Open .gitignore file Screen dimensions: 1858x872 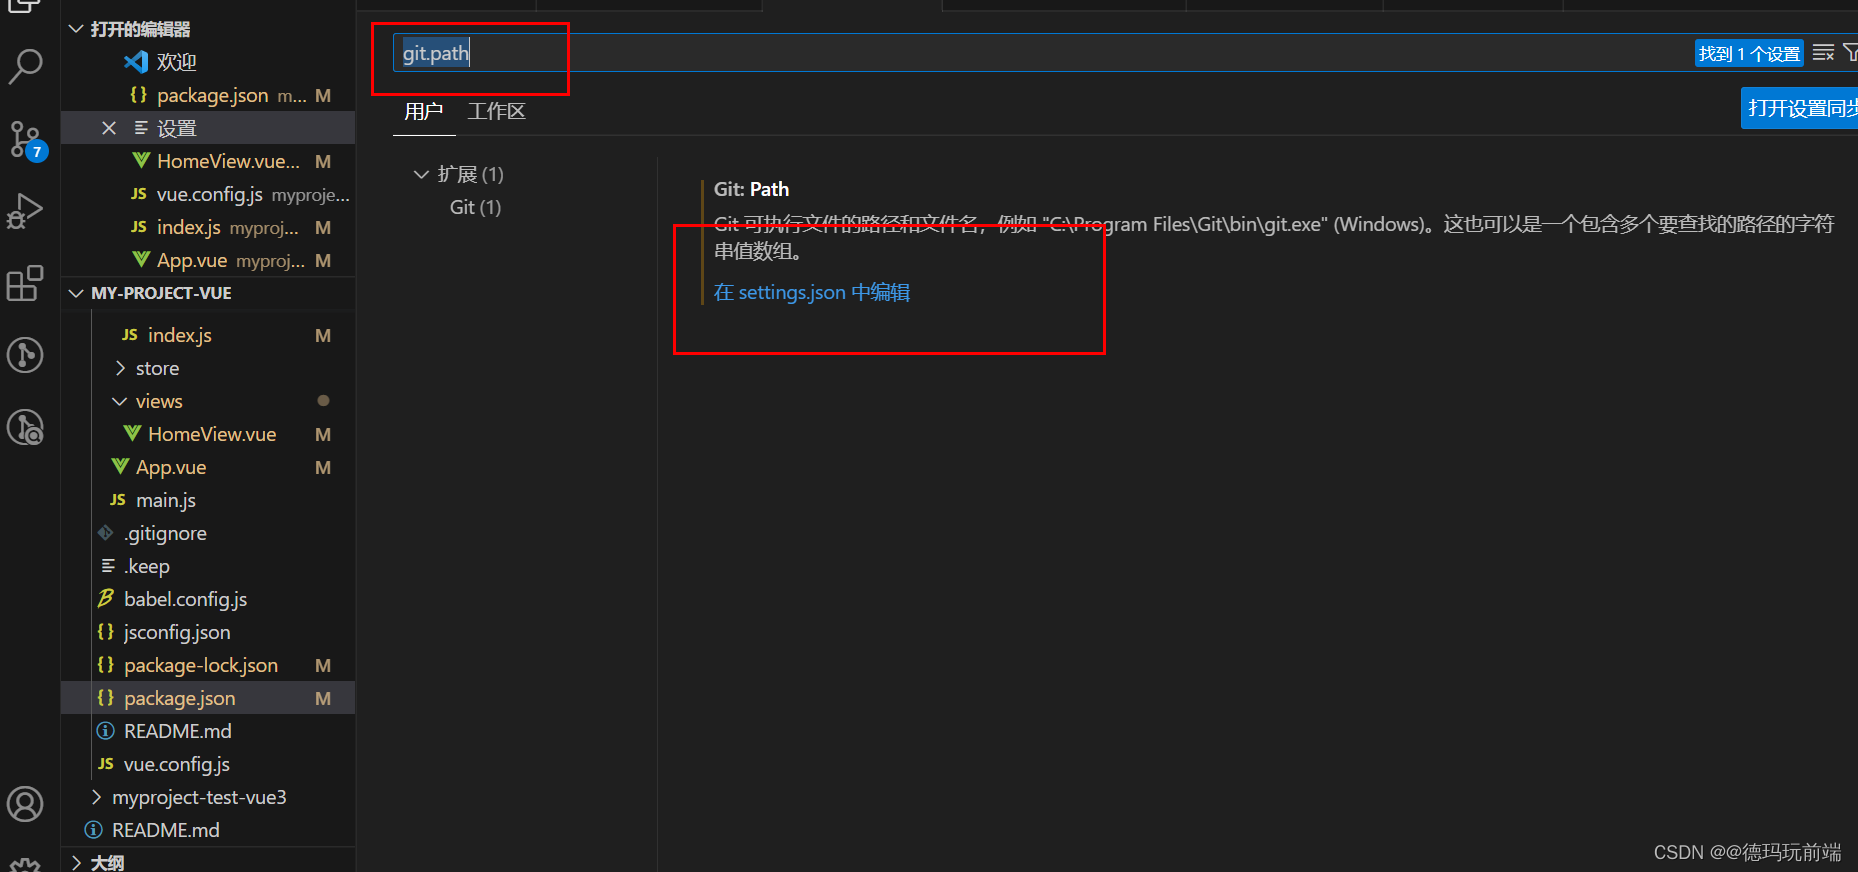coord(208,533)
